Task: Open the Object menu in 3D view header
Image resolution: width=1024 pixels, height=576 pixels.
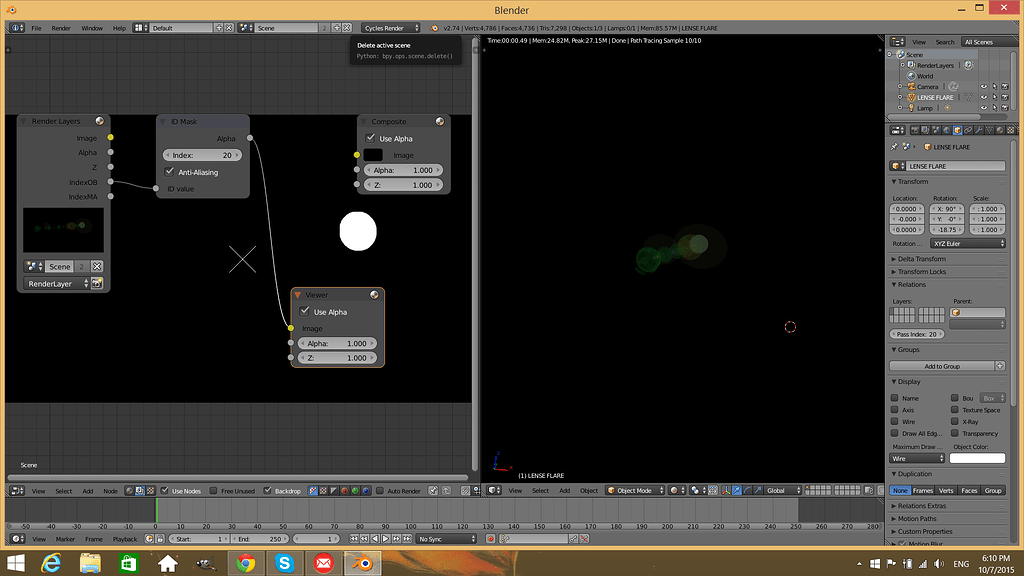Action: pos(588,490)
